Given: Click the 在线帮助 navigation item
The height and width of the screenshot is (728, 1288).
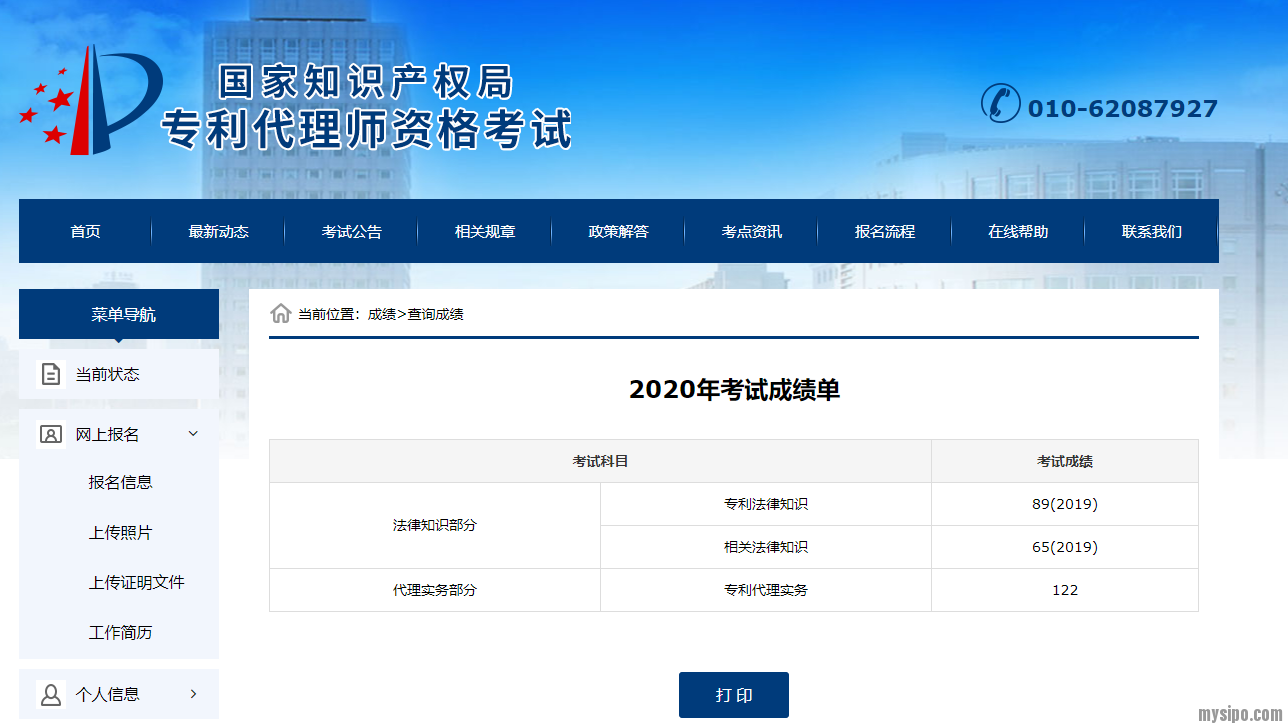Looking at the screenshot, I should point(1018,232).
